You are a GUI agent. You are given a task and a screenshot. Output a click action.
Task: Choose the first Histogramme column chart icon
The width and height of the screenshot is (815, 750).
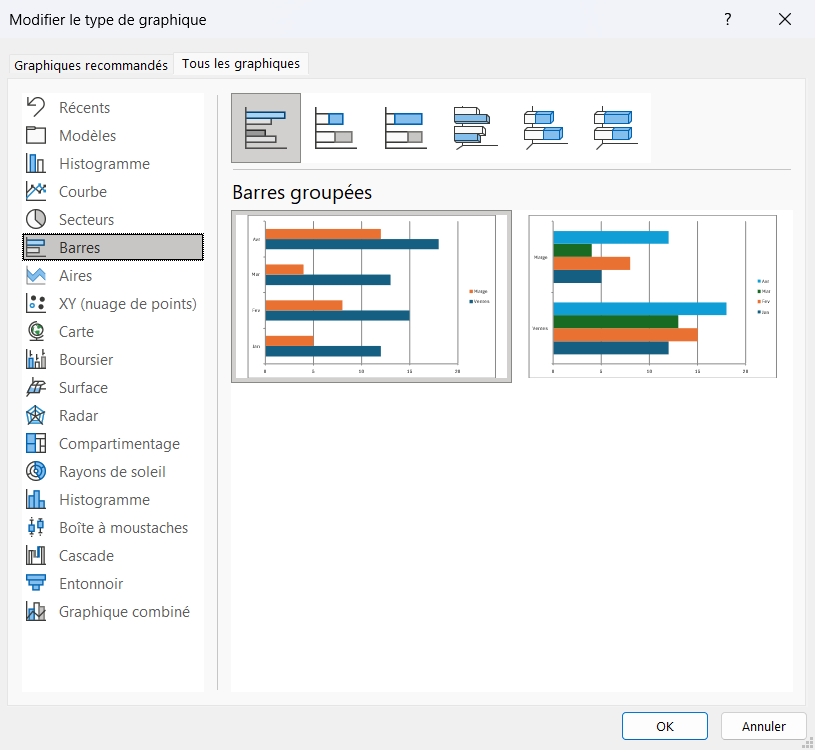click(x=36, y=163)
